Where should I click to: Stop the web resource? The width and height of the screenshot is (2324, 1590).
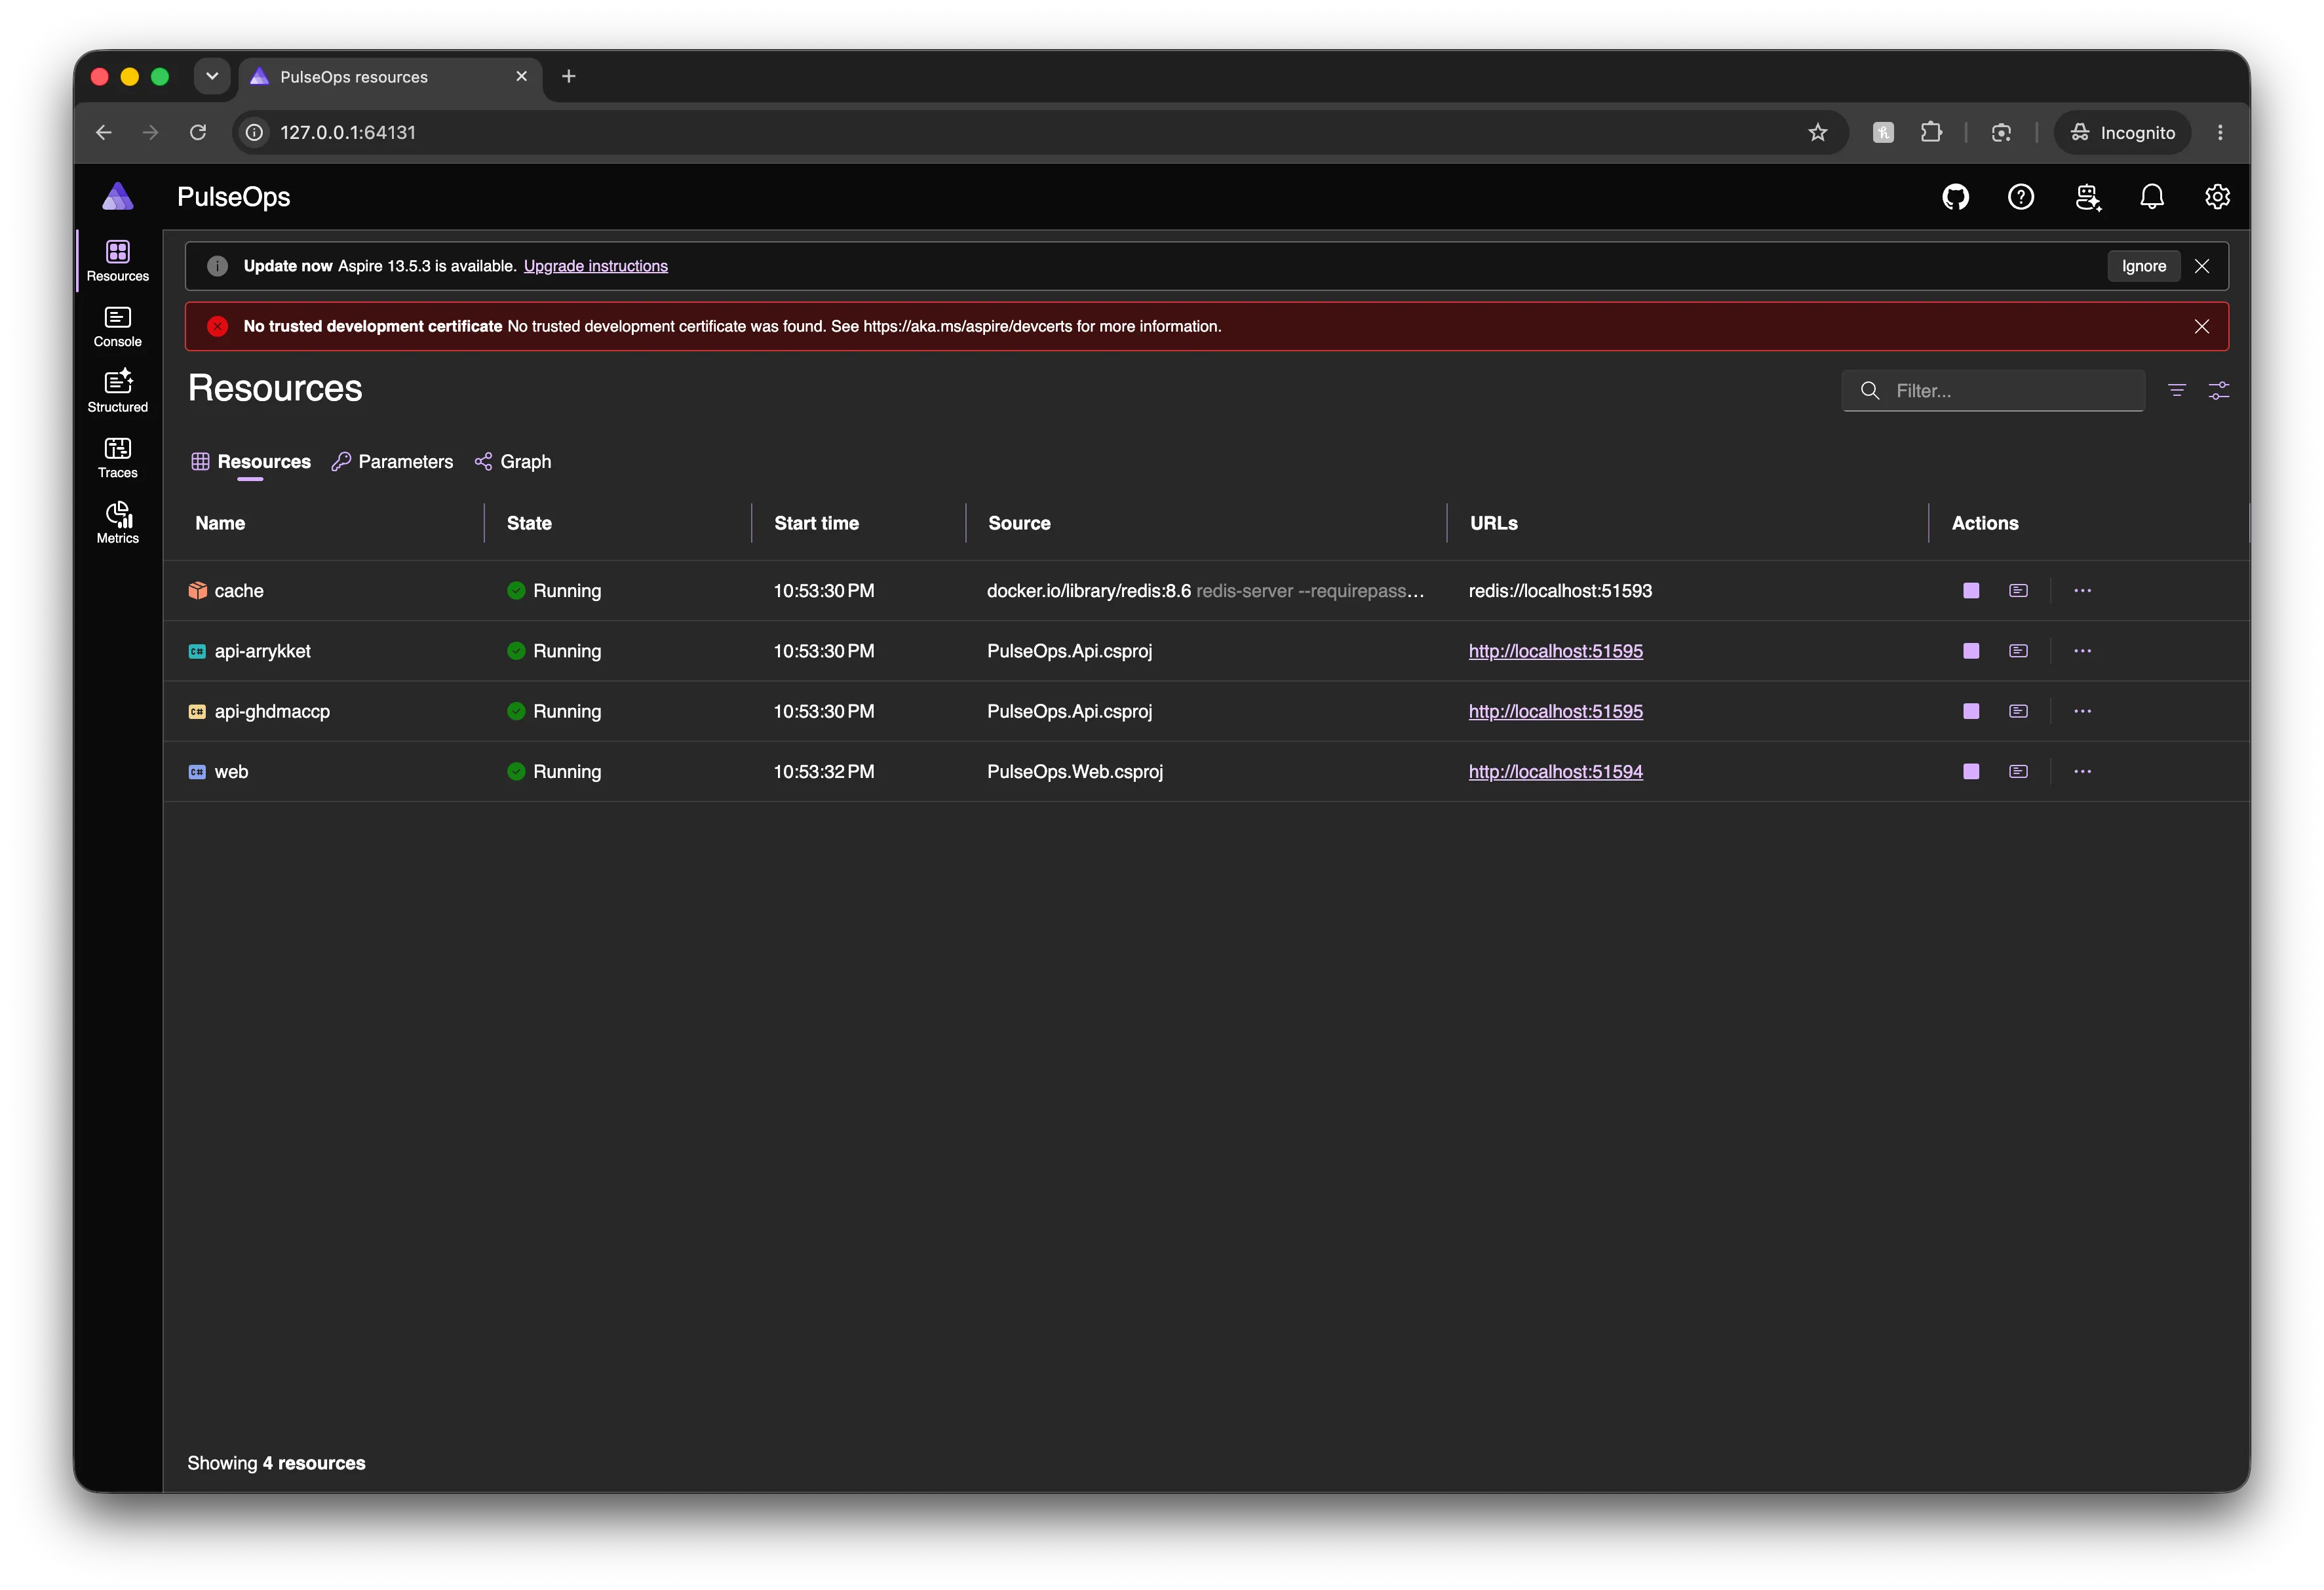tap(1970, 772)
